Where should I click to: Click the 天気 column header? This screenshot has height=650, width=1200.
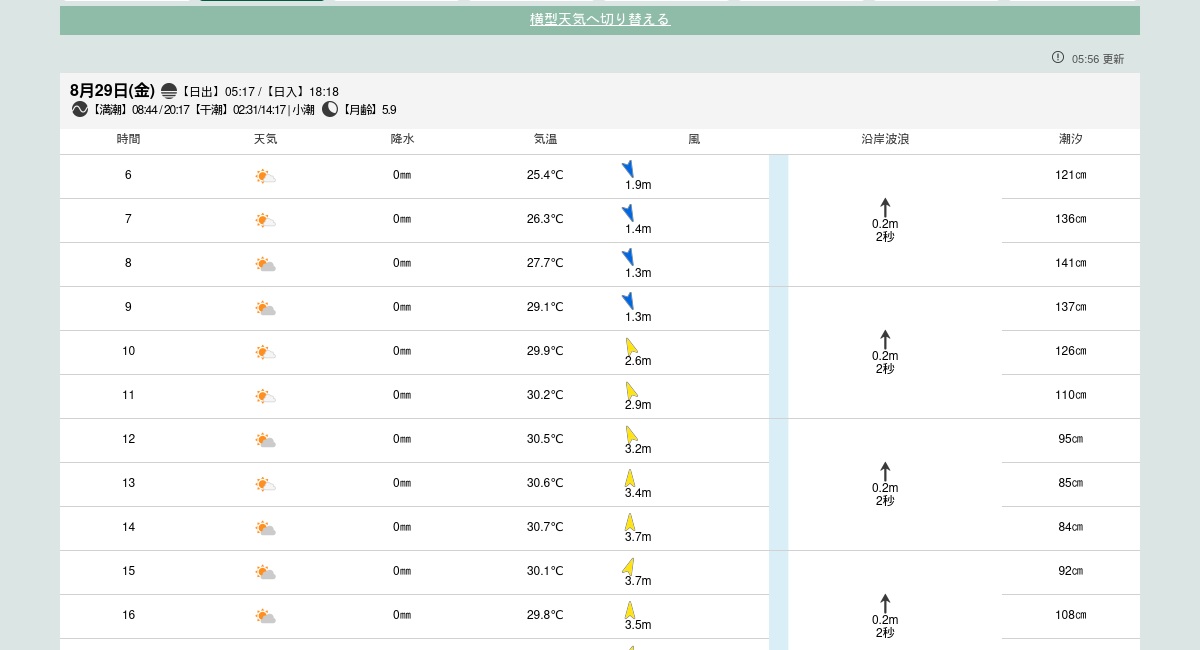(x=265, y=139)
